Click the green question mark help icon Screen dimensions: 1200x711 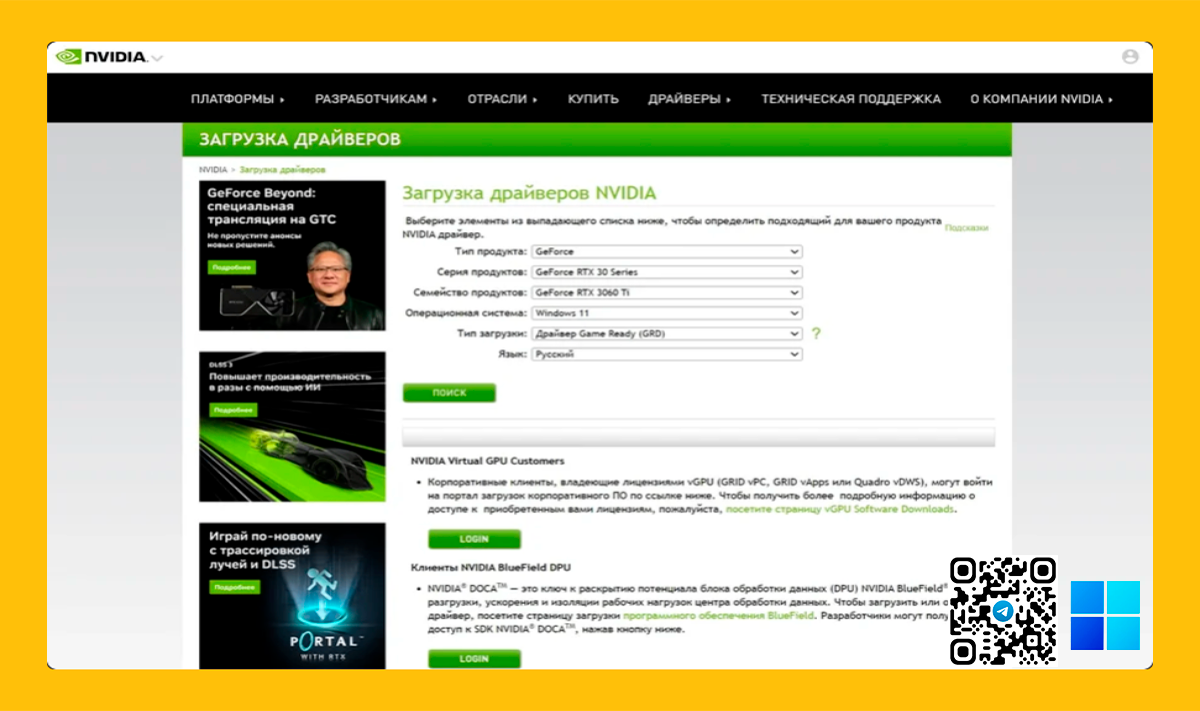[x=816, y=333]
